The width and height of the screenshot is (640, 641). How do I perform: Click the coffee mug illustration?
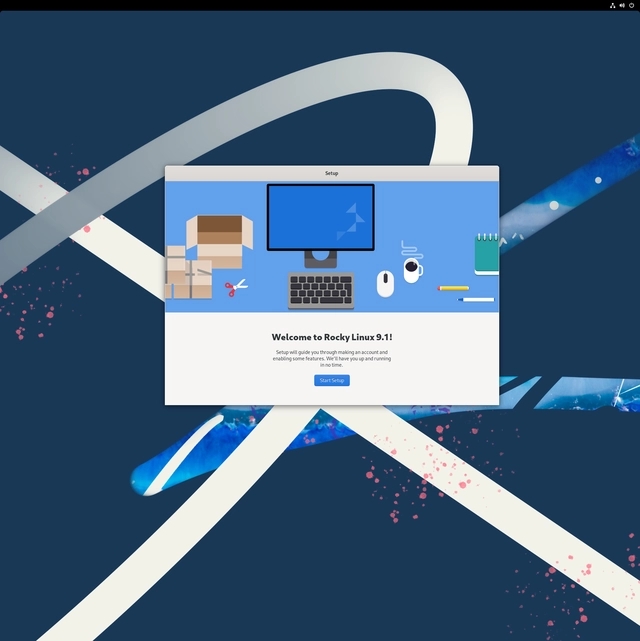point(412,270)
